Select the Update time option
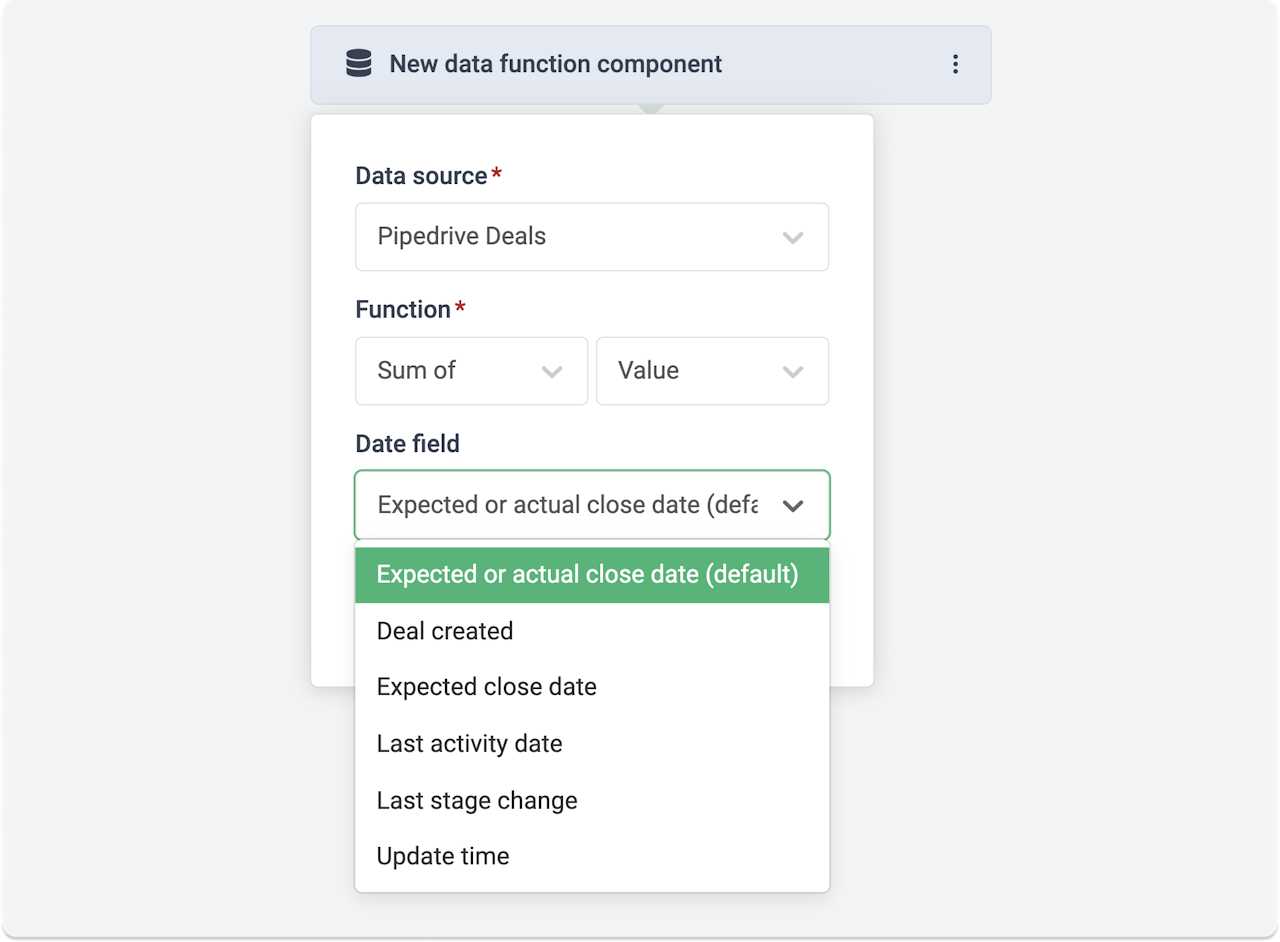The image size is (1280, 942). [x=443, y=856]
